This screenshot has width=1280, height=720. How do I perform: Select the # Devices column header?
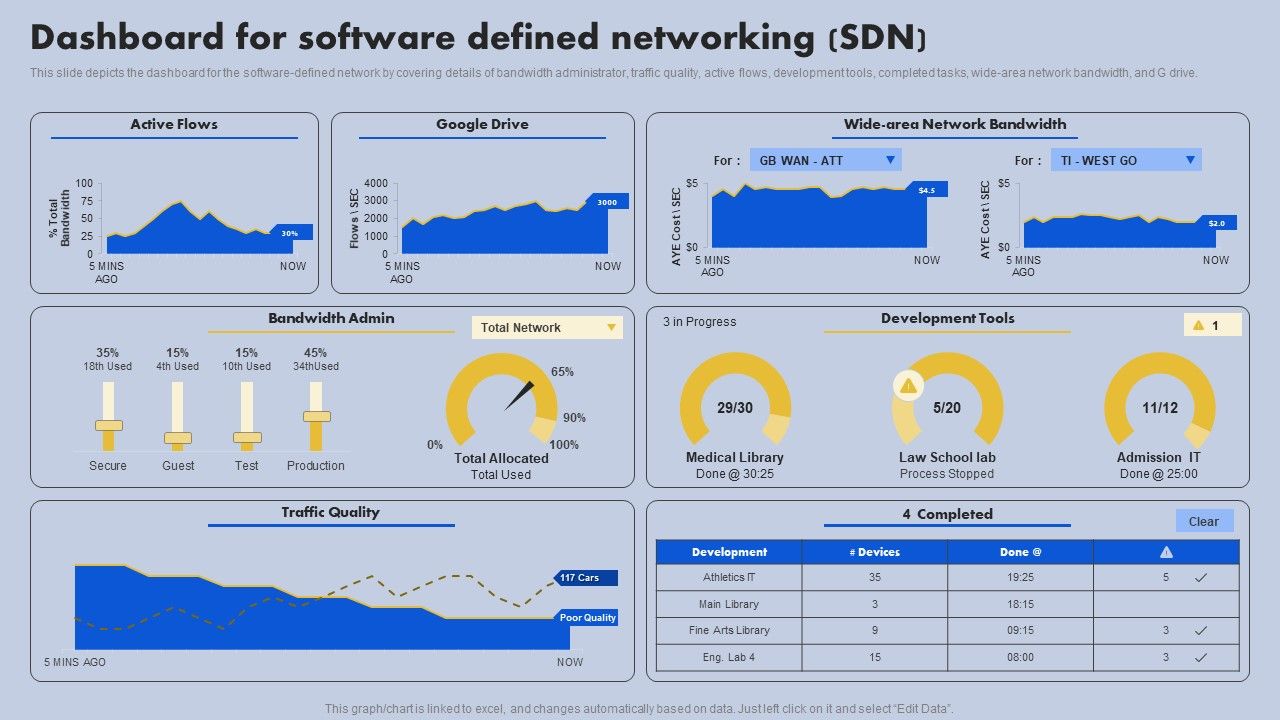pos(874,551)
